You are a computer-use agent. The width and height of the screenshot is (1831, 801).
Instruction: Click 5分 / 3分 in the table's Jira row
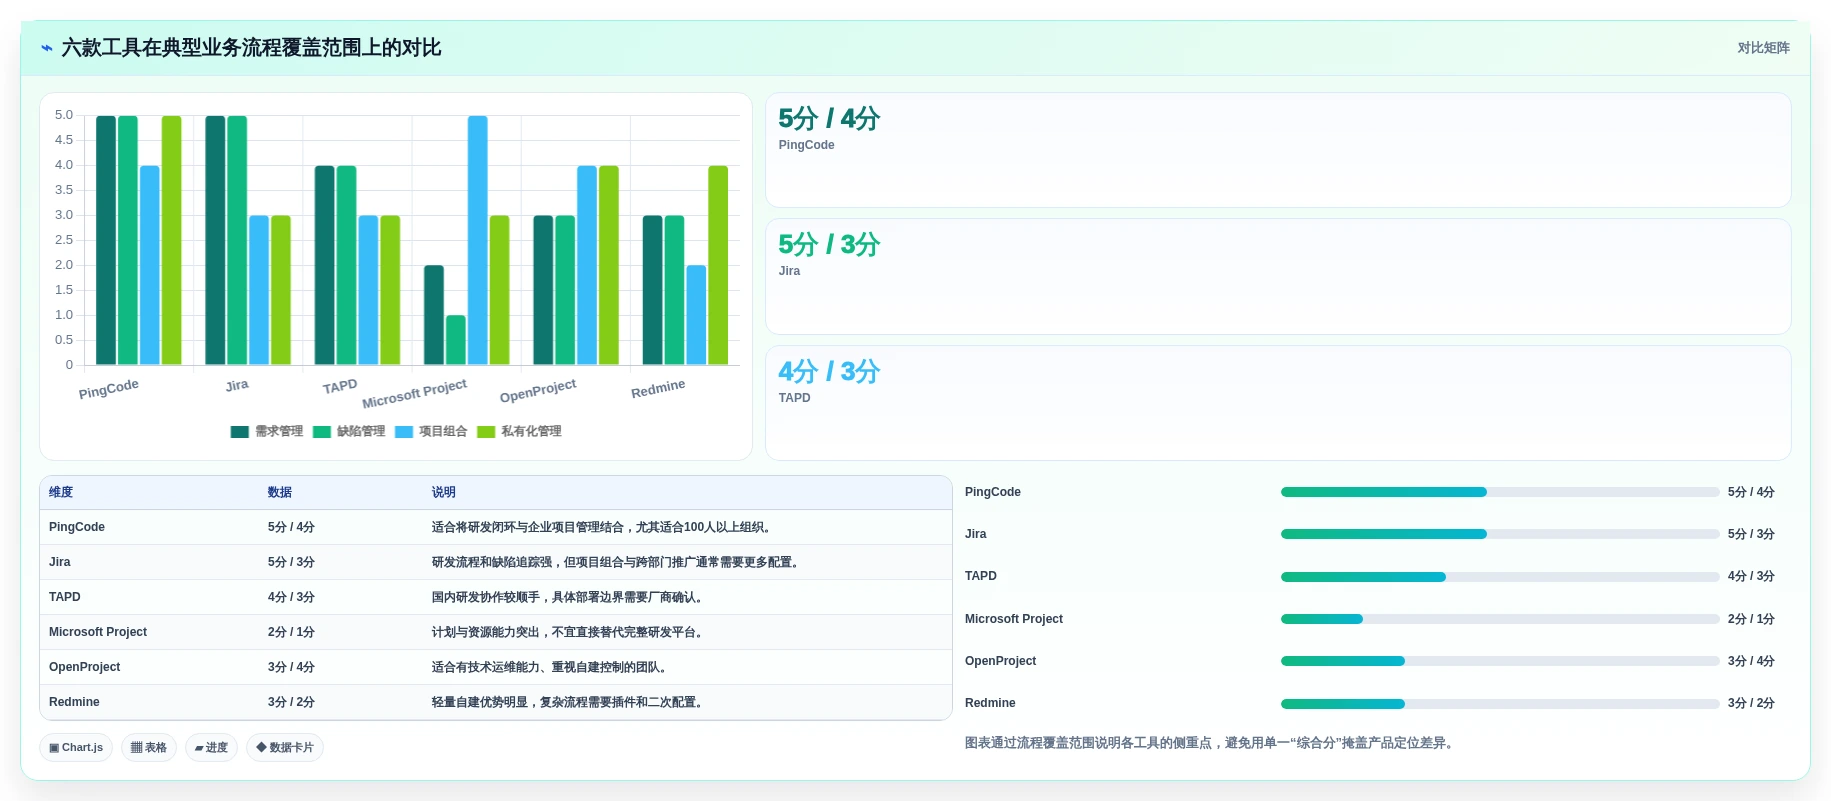[x=291, y=562]
